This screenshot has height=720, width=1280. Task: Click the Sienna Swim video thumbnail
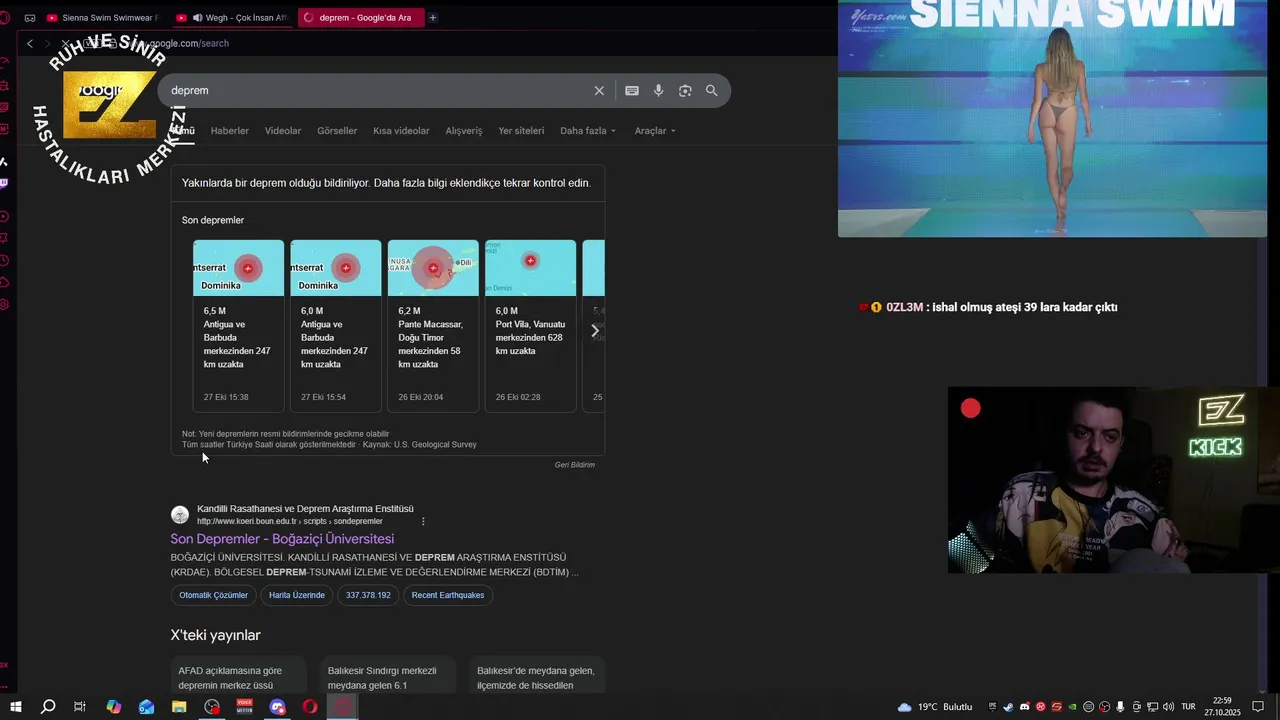coord(1052,118)
